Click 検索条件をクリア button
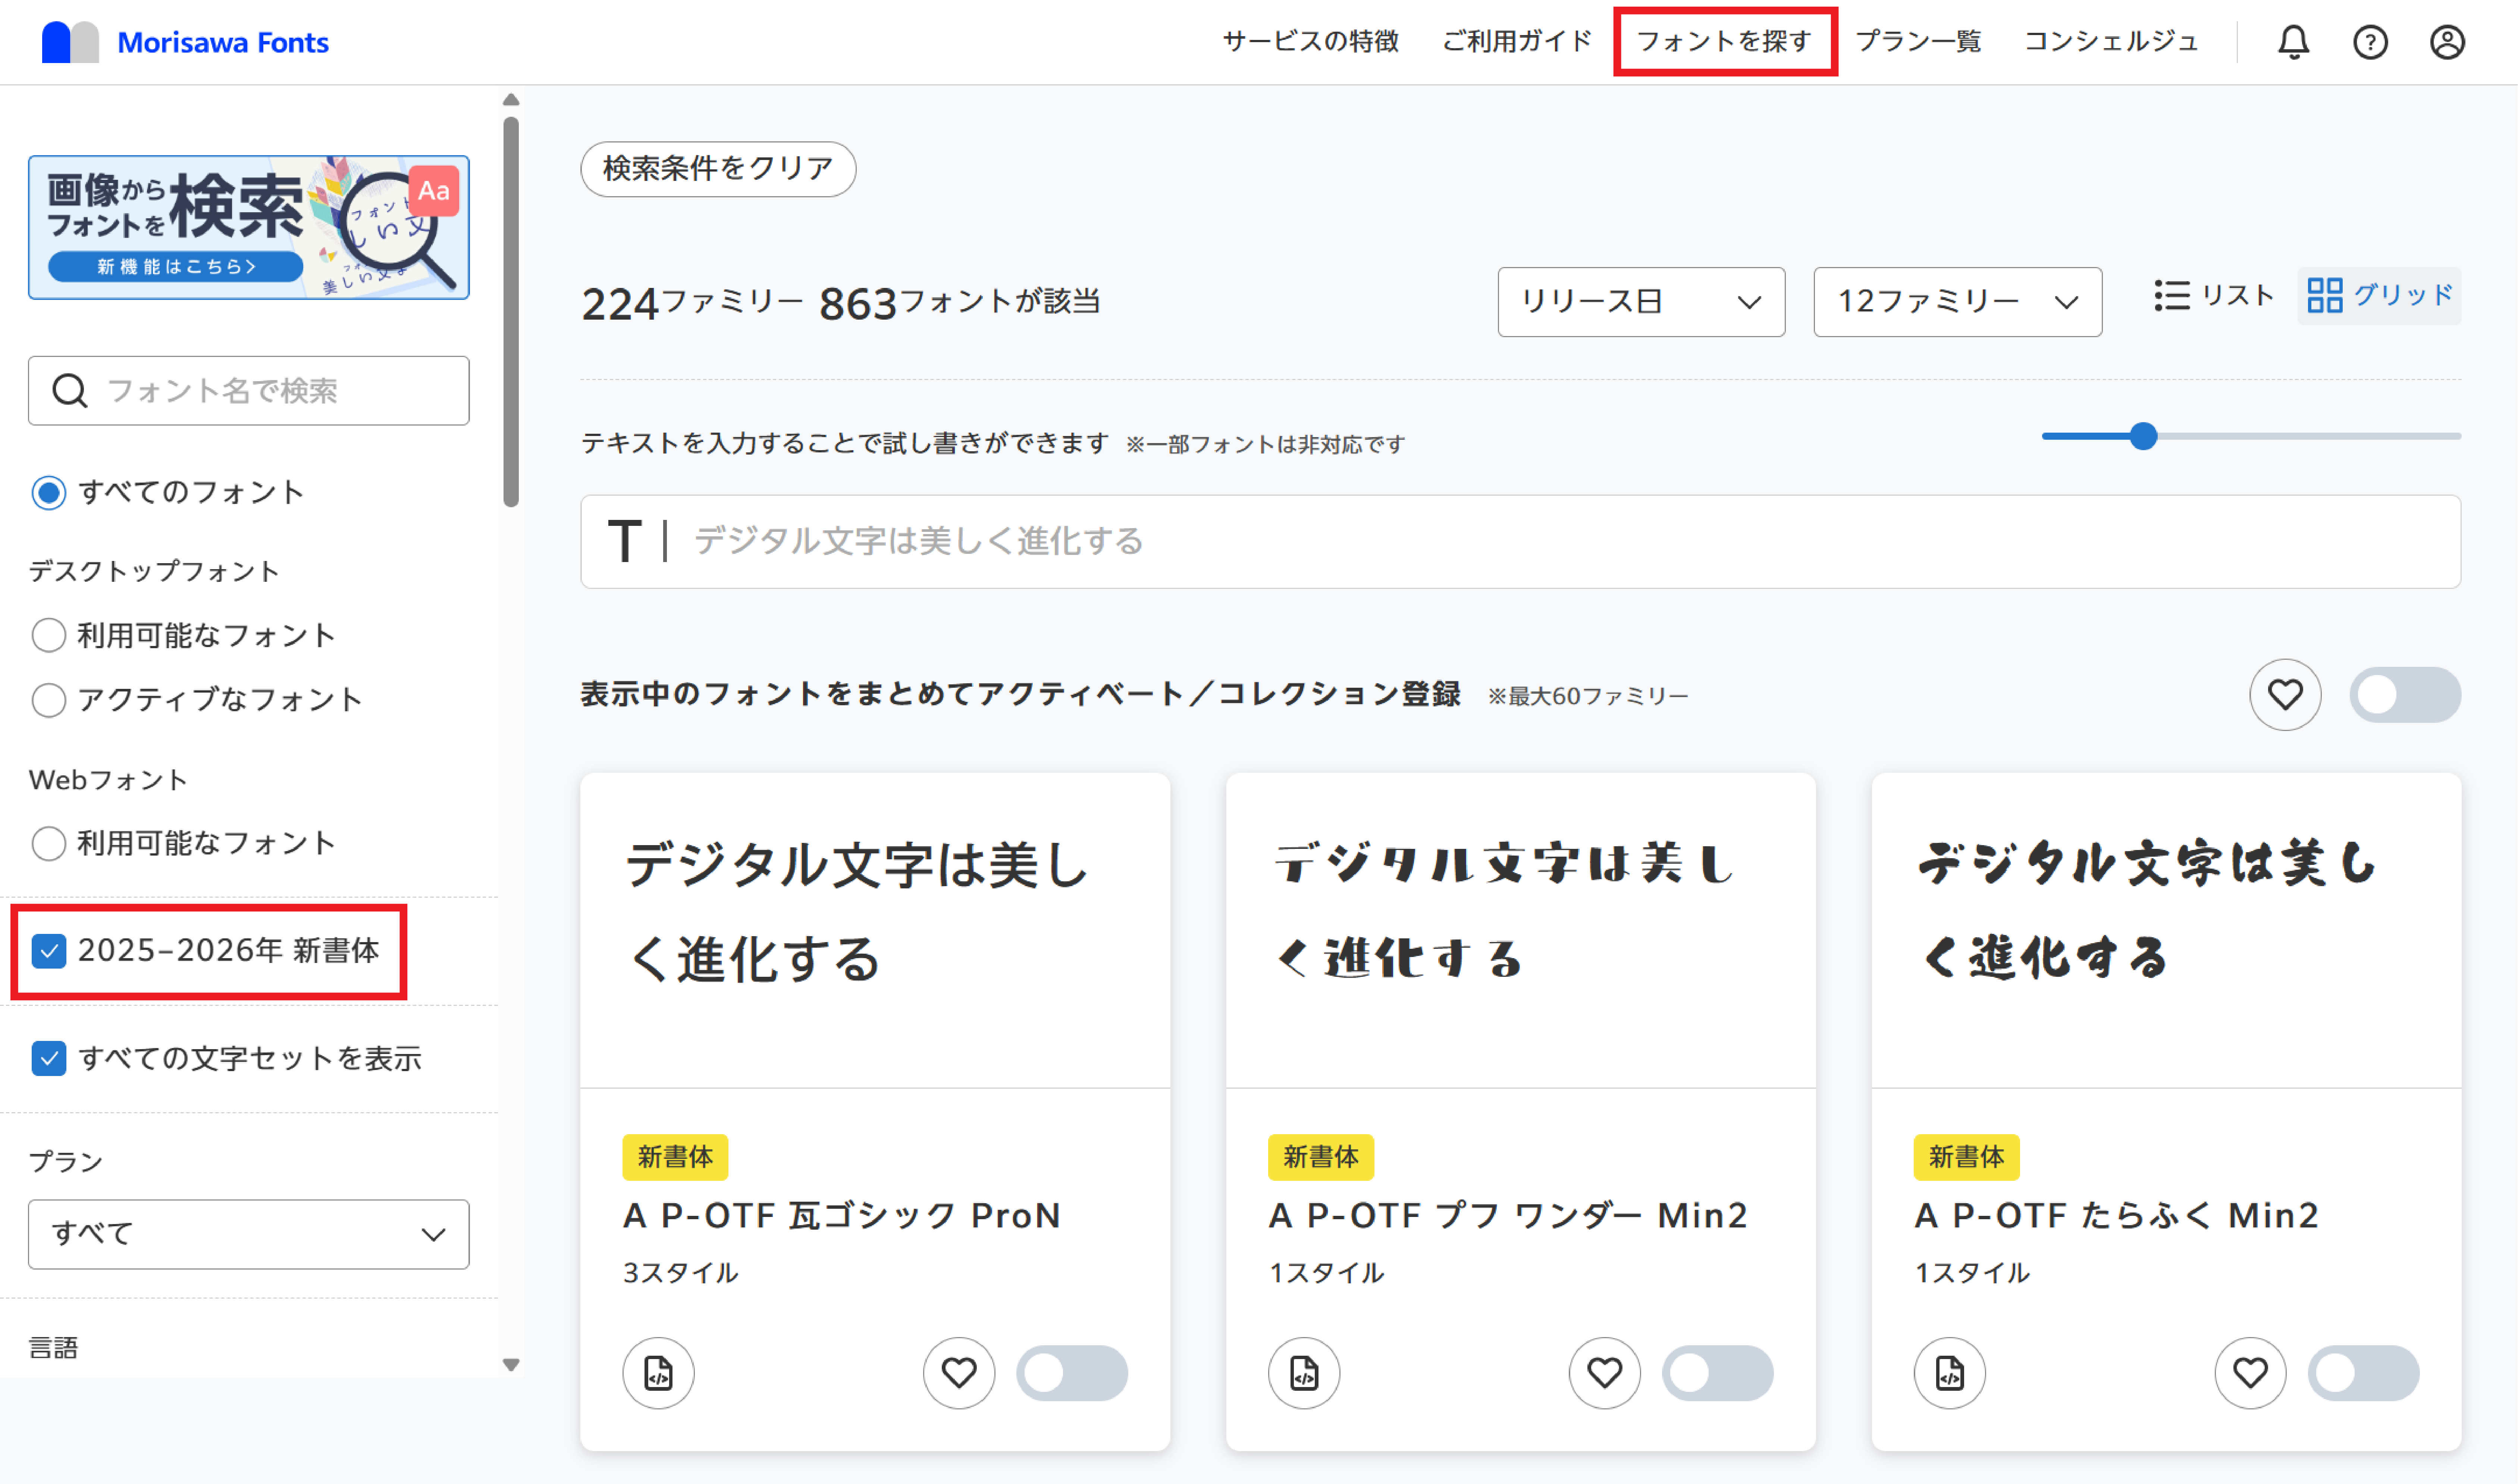 pos(718,169)
